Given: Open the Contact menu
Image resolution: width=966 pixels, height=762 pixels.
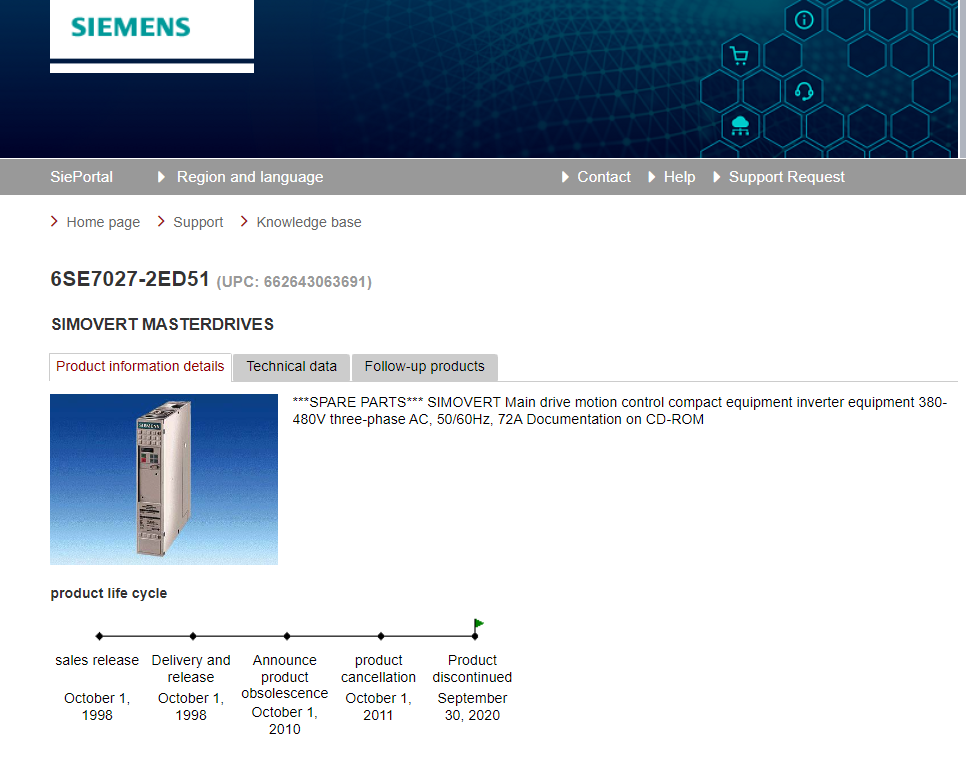Looking at the screenshot, I should [x=603, y=177].
